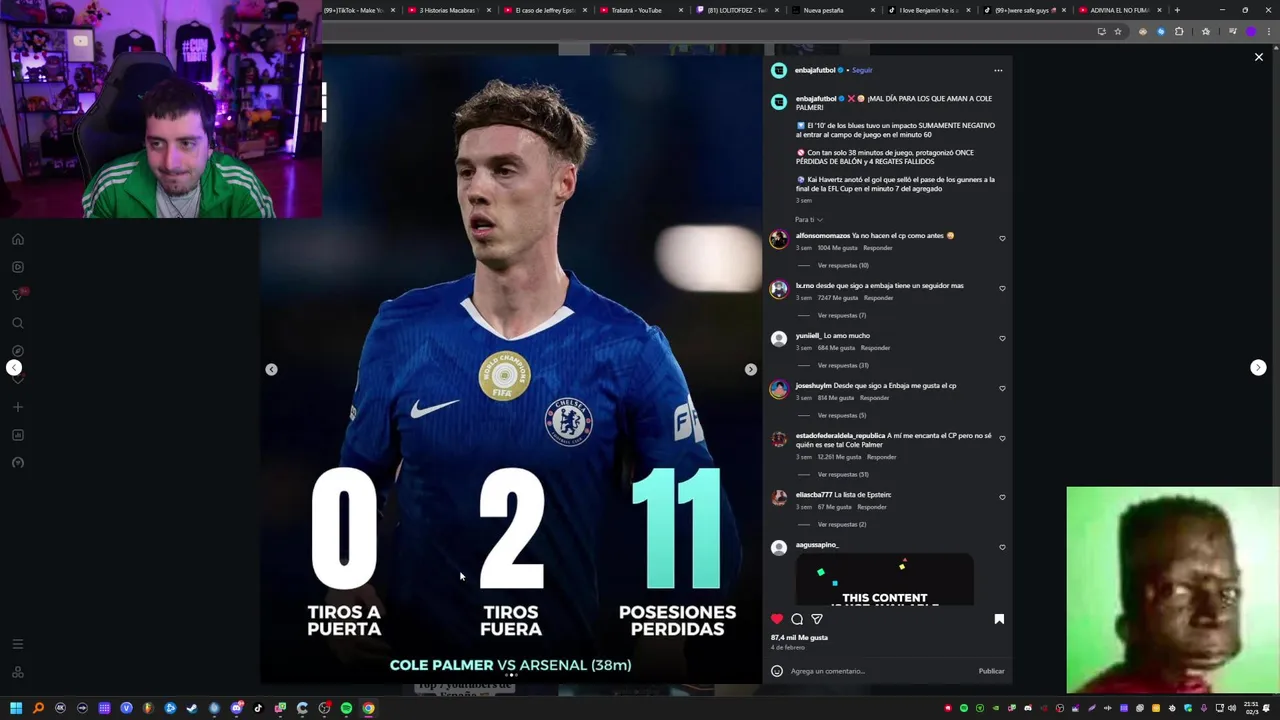This screenshot has width=1280, height=720.
Task: Open Windows taskbar search
Action: point(38,708)
